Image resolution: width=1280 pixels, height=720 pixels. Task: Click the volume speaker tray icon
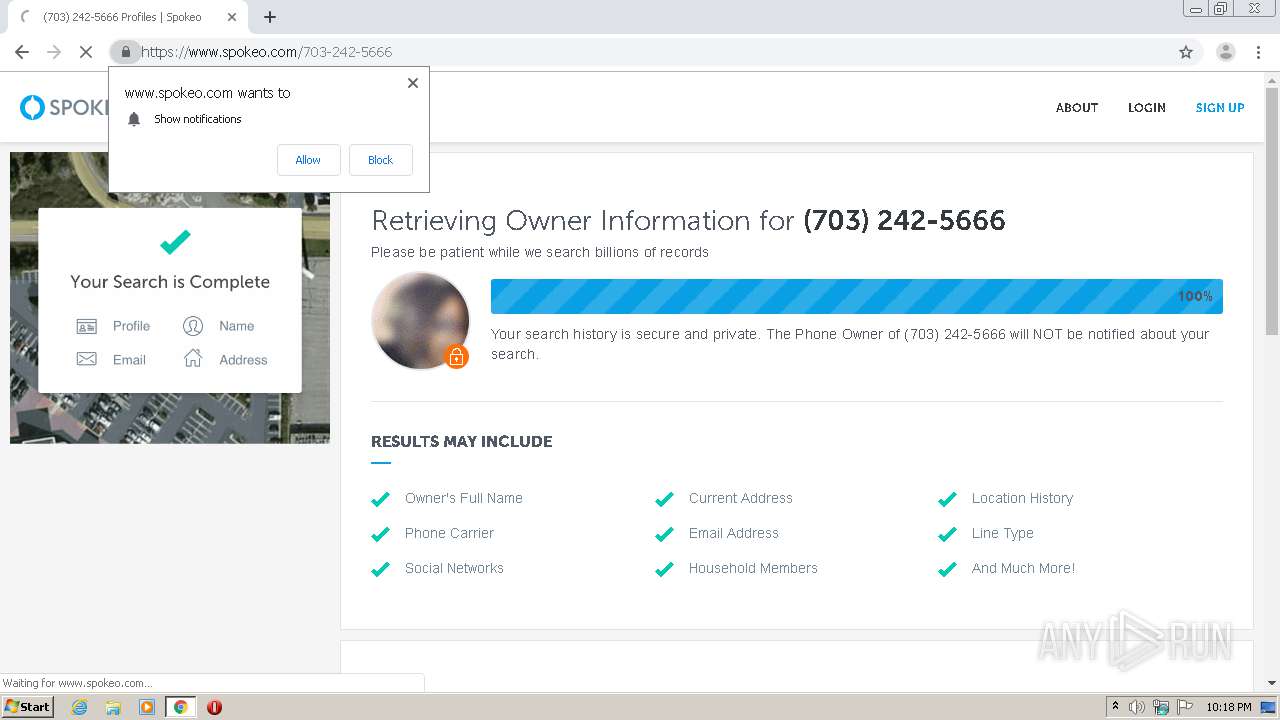[x=1137, y=707]
